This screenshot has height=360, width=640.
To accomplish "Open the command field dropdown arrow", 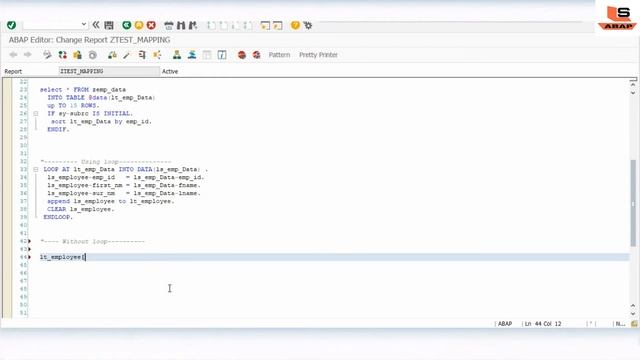I will [x=84, y=24].
